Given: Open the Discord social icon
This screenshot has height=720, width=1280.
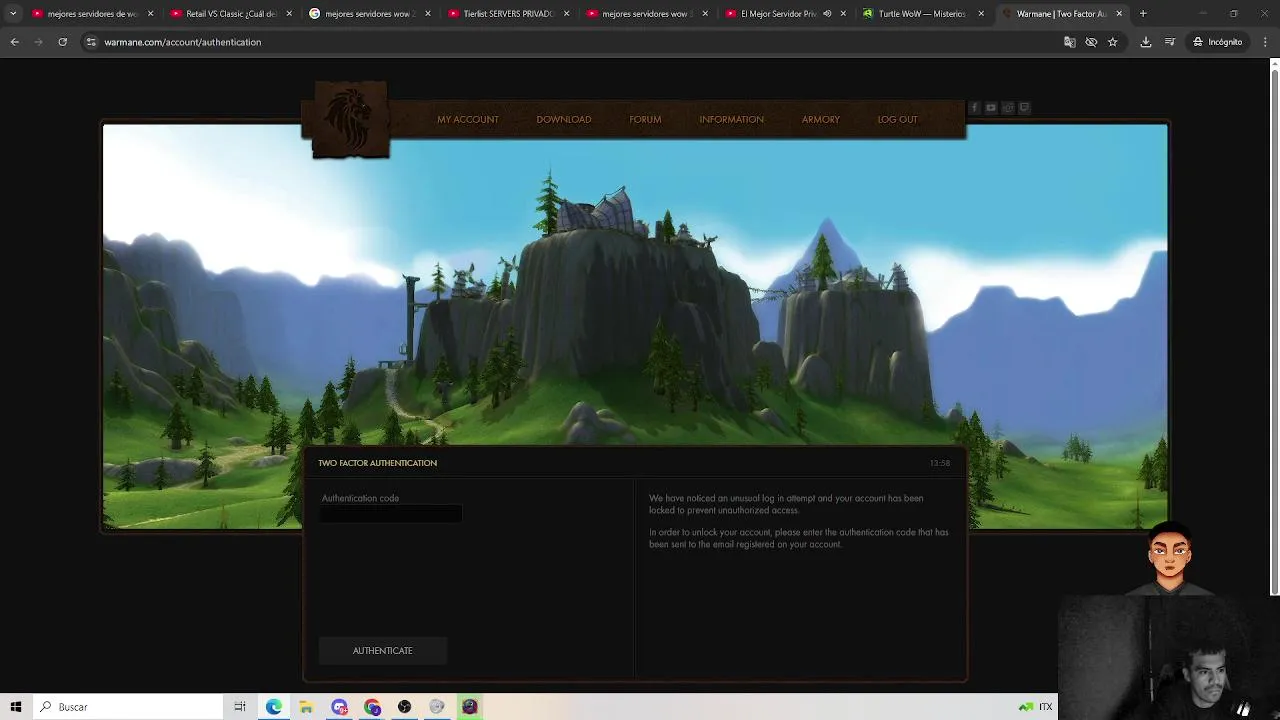Looking at the screenshot, I should click(x=1008, y=108).
